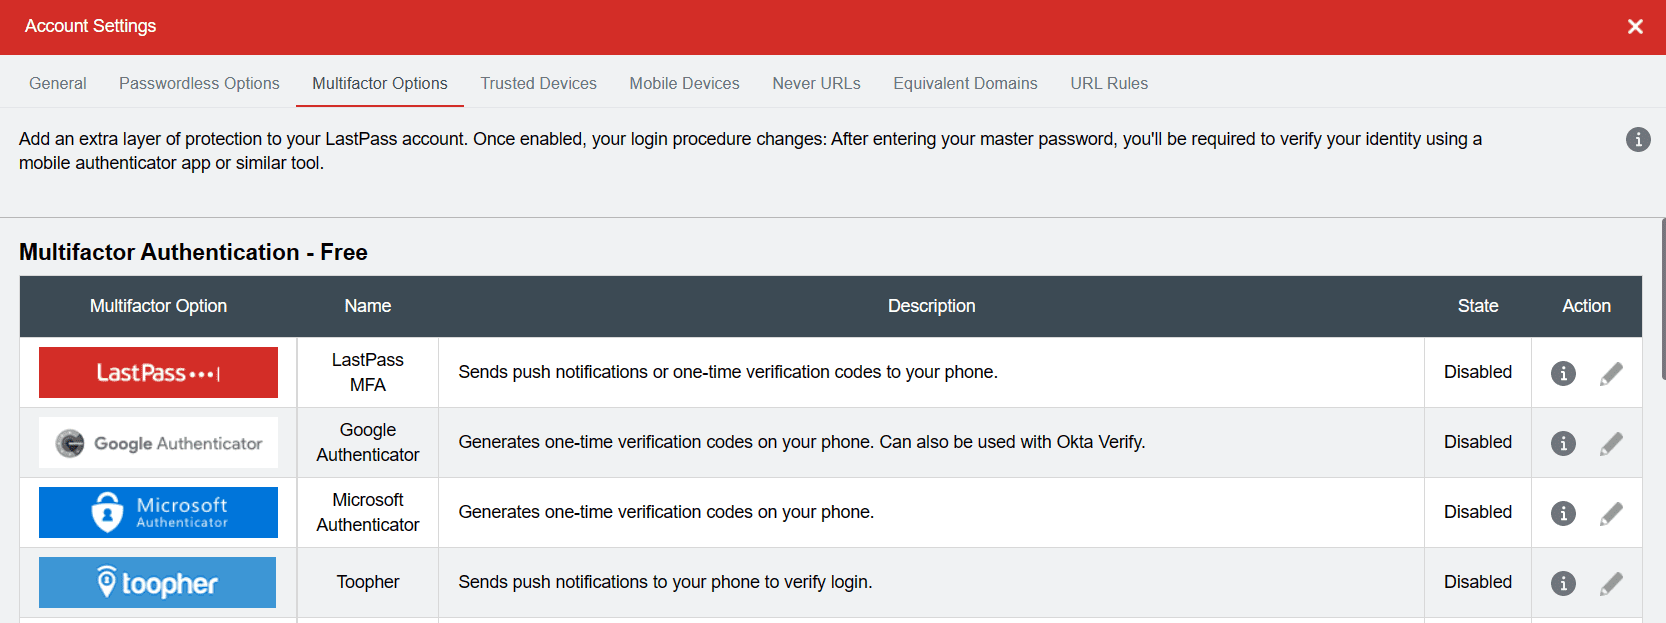Screen dimensions: 1666x623
Task: Click Disabled state in Microsoft Authenticator row
Action: (1478, 512)
